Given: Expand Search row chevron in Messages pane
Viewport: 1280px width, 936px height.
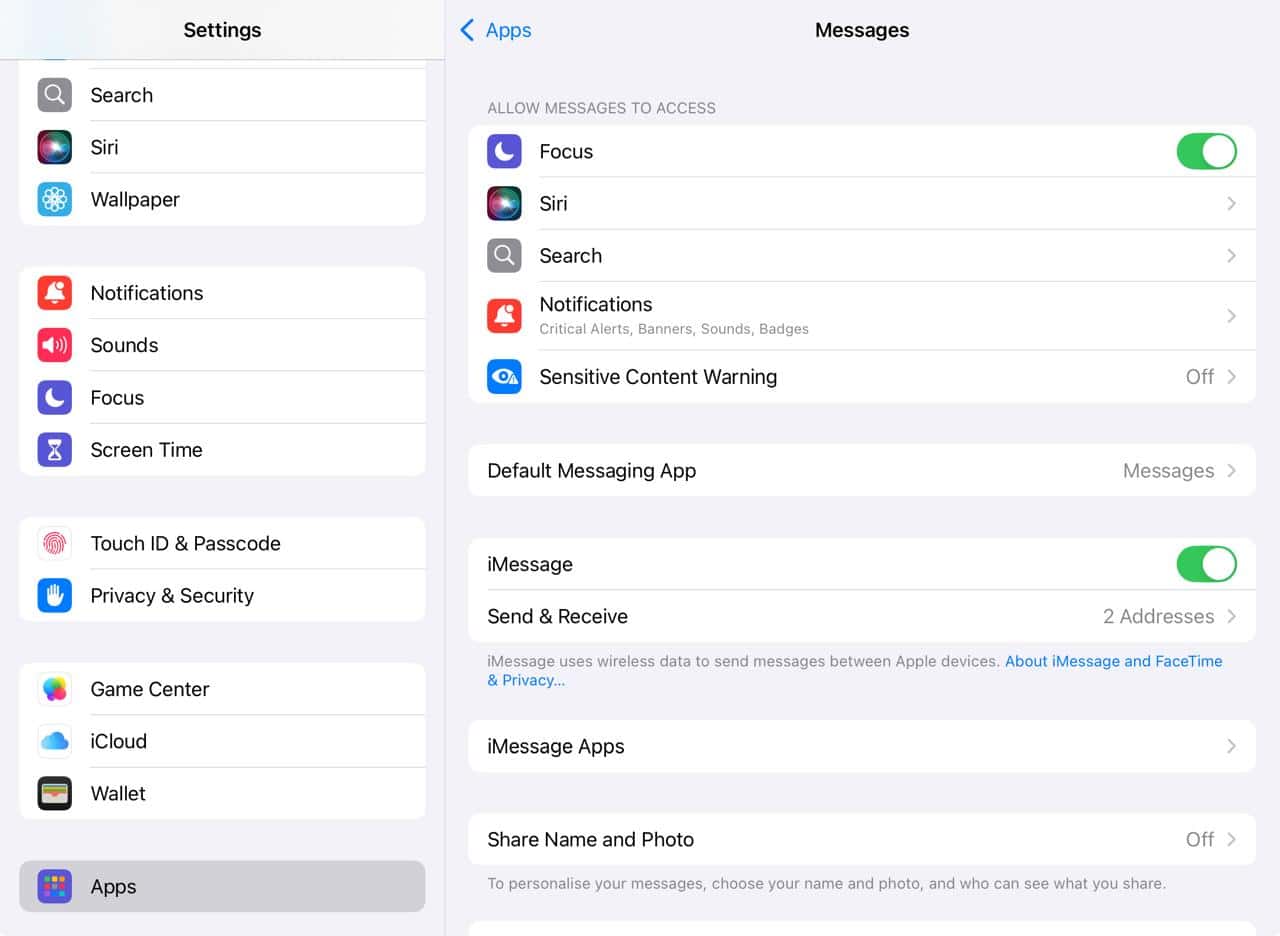Looking at the screenshot, I should (1231, 255).
